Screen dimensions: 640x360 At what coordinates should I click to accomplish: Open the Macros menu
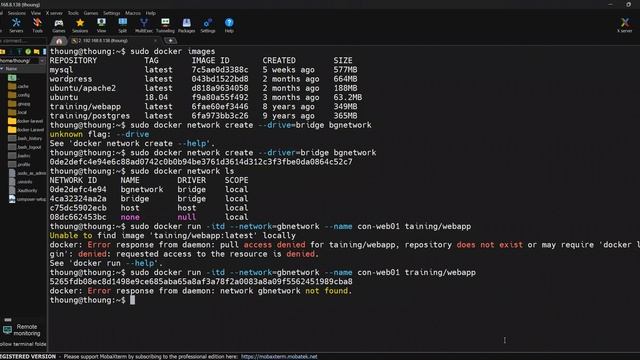click(133, 13)
